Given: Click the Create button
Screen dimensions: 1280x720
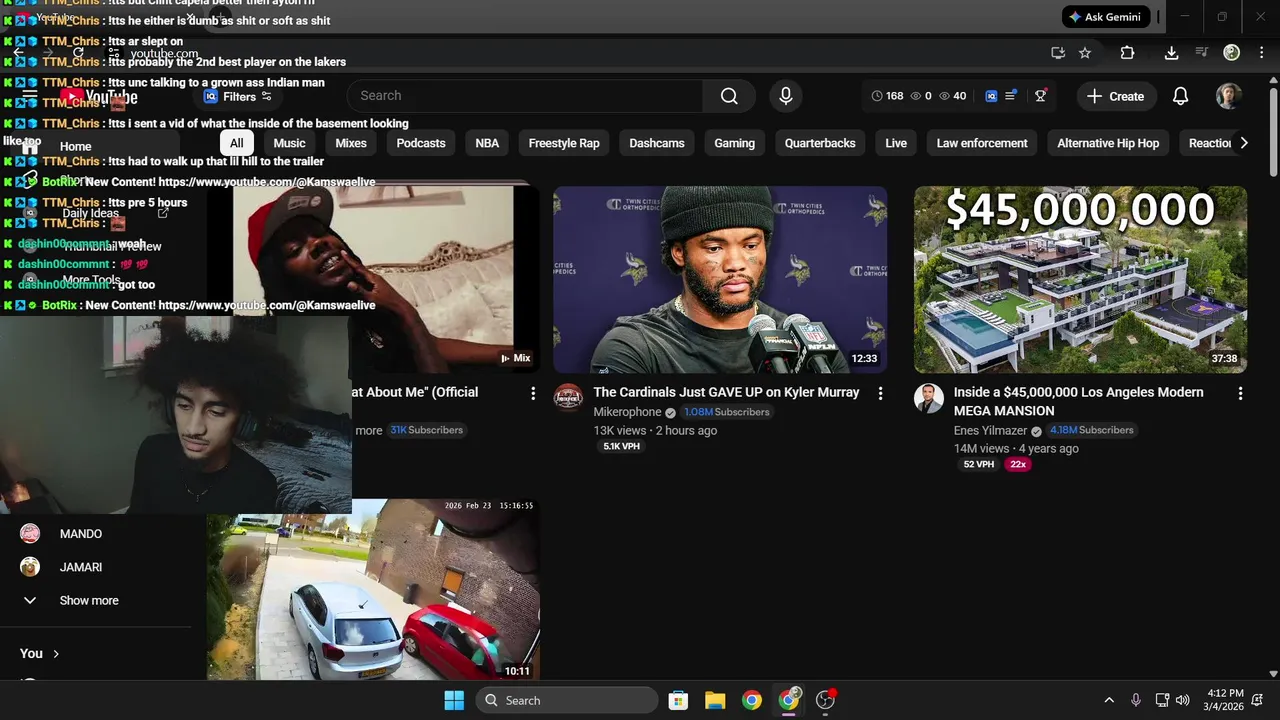Looking at the screenshot, I should [x=1115, y=96].
